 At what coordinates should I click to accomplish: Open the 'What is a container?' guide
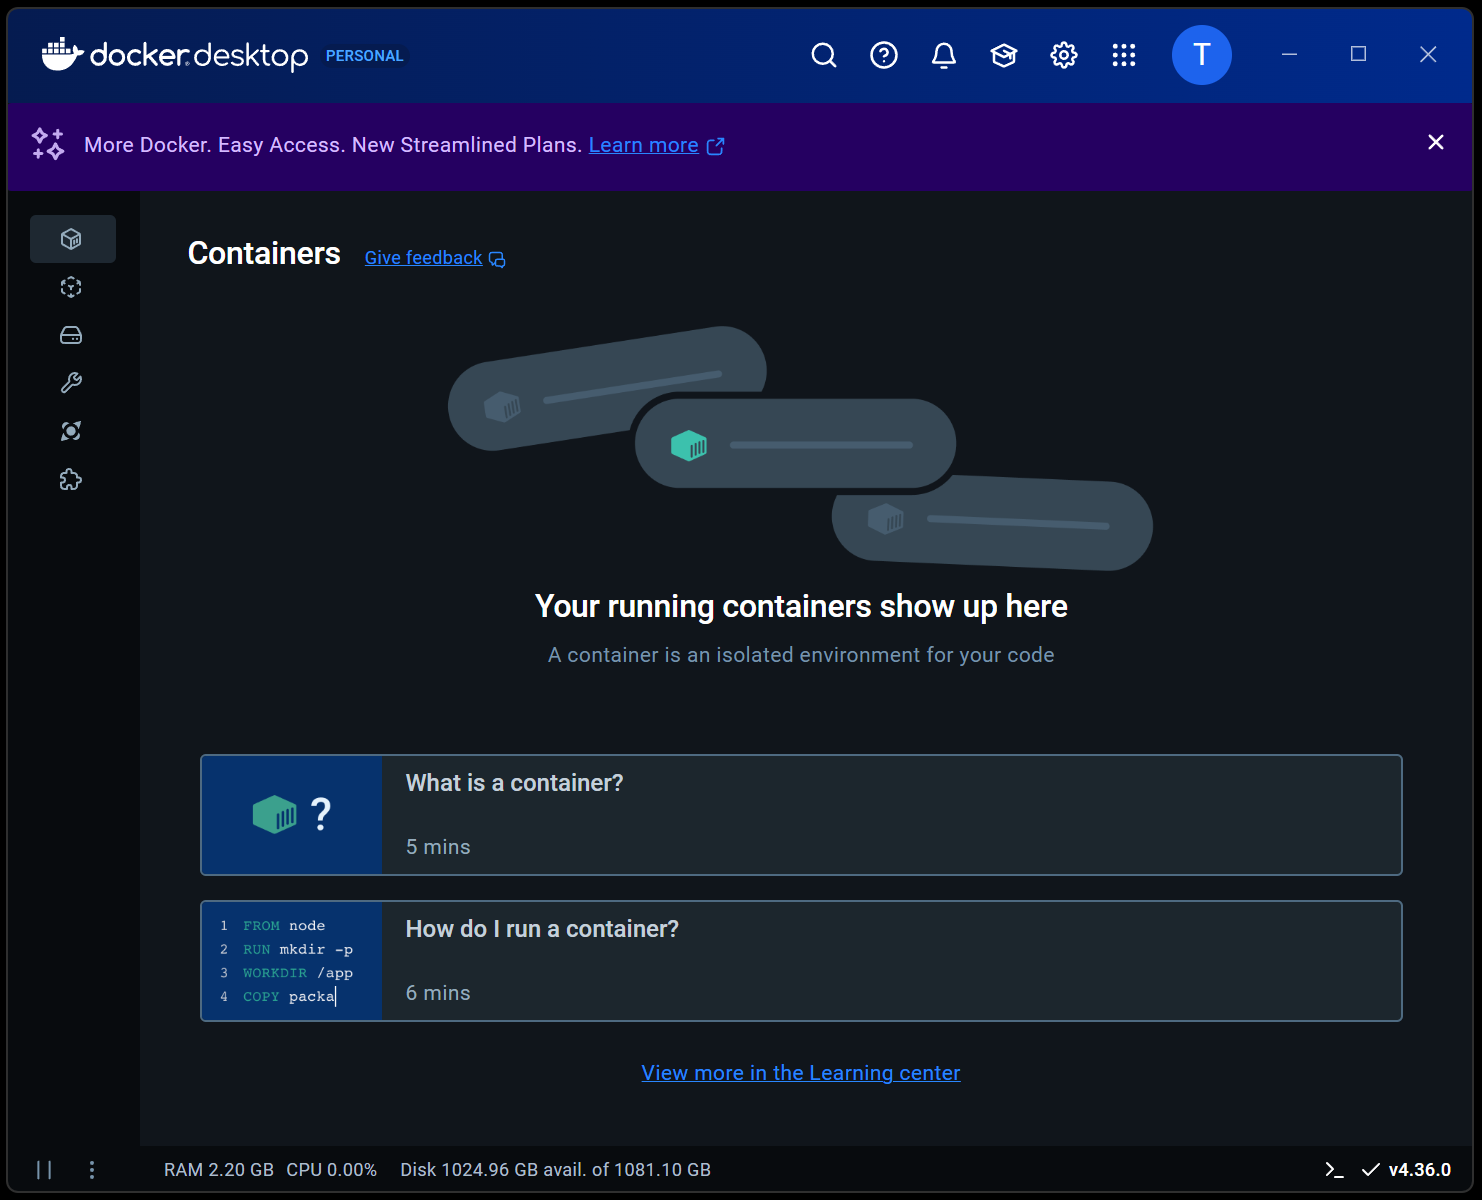pos(801,815)
